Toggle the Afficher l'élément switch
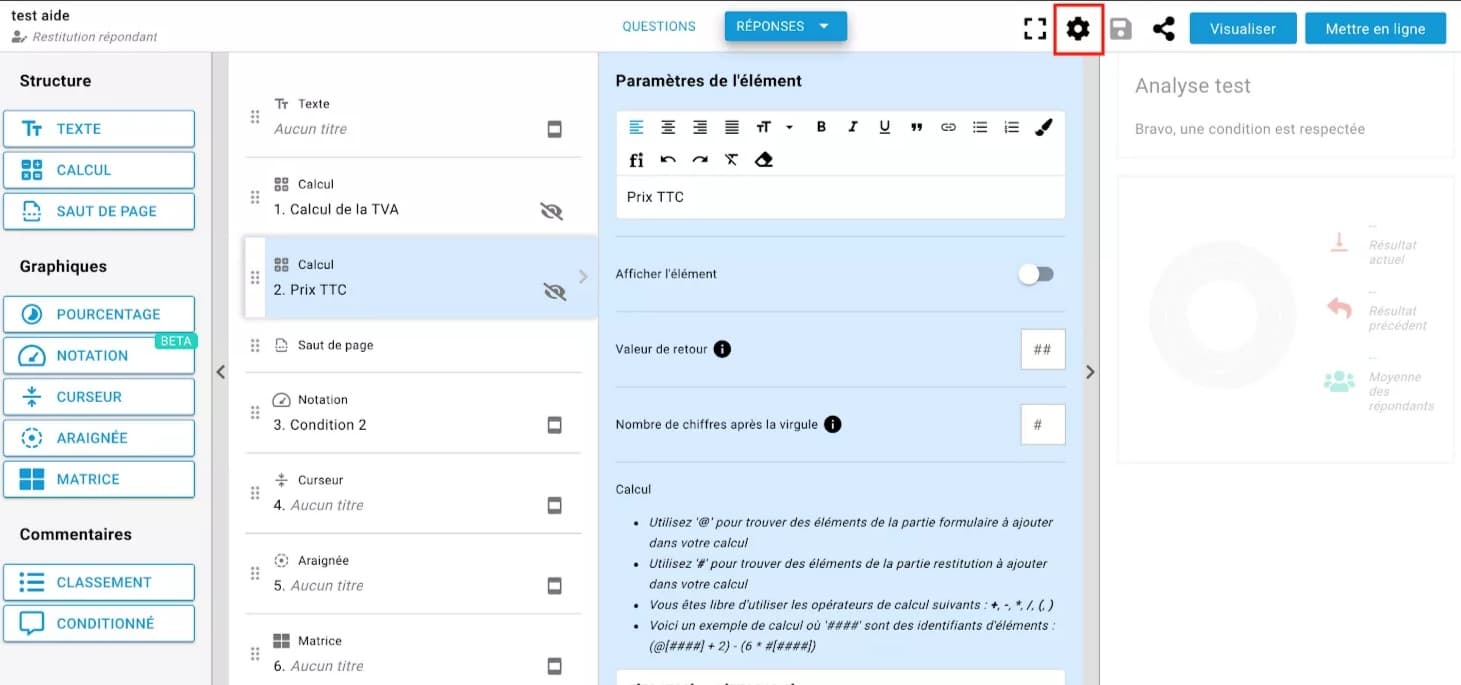This screenshot has height=685, width=1461. pos(1036,274)
